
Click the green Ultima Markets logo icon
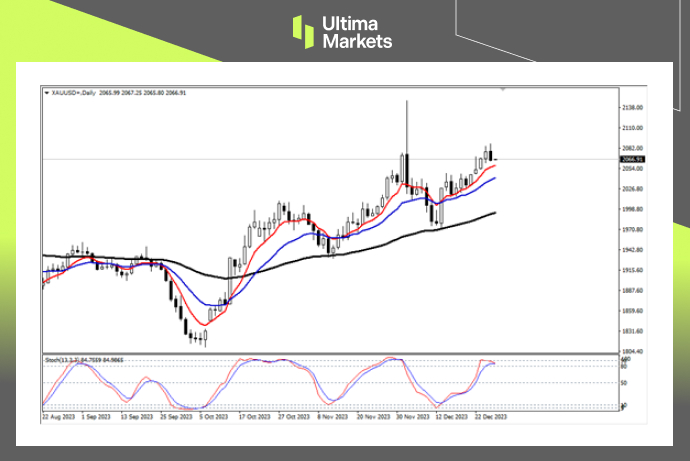302,31
